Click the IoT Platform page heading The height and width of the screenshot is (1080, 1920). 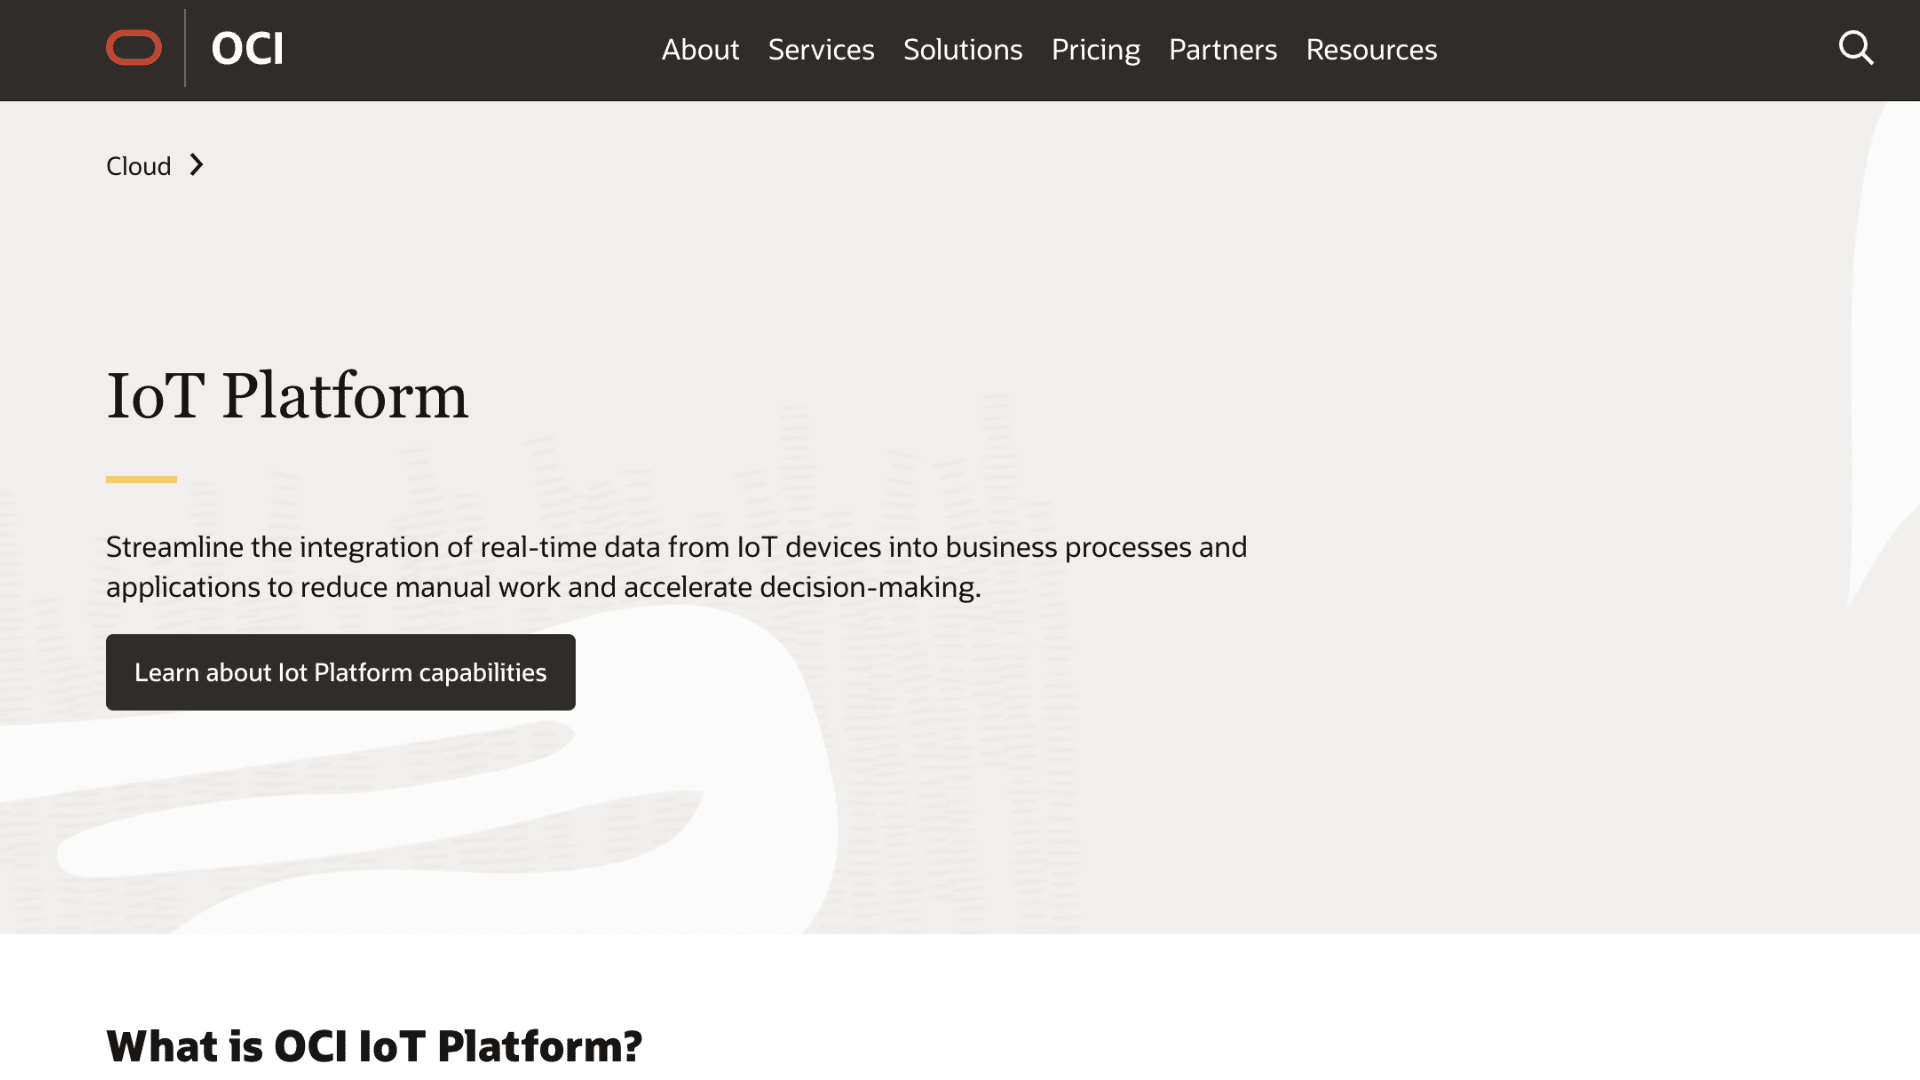pos(287,394)
